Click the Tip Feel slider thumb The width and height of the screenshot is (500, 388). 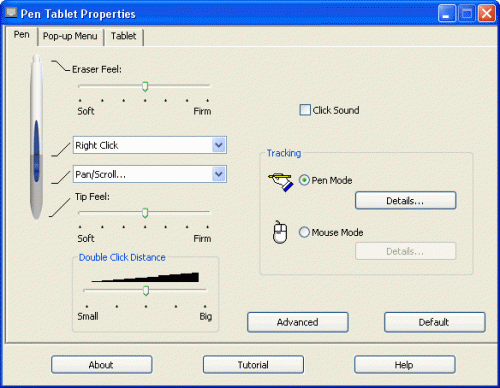tap(145, 213)
